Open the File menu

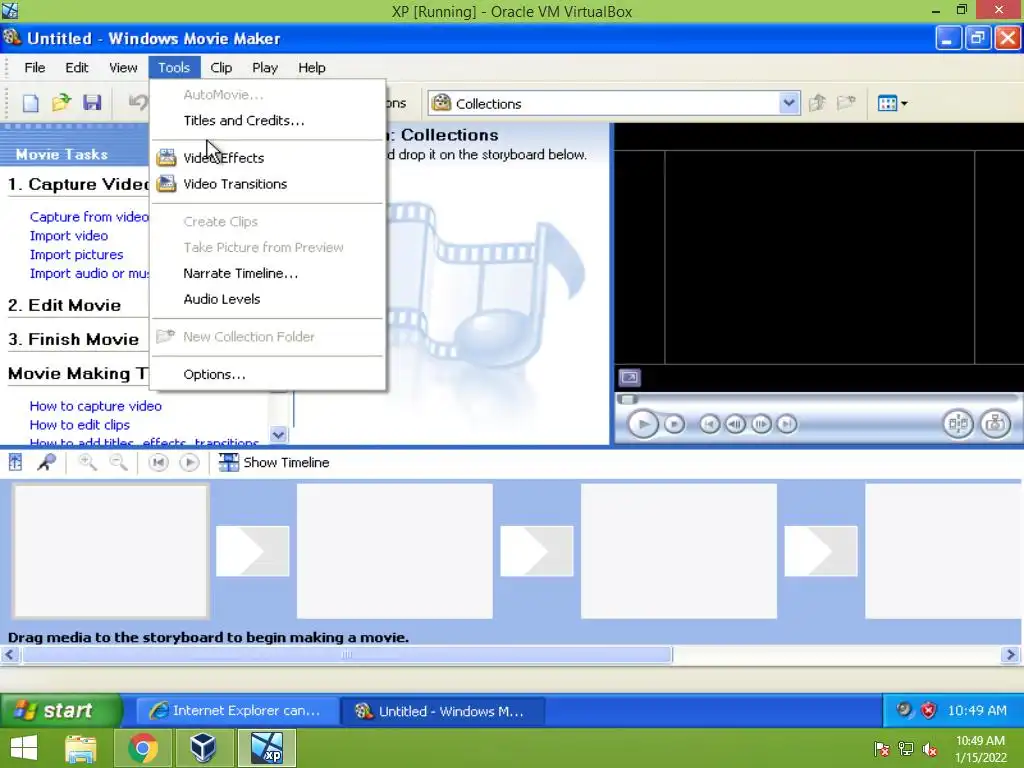[x=35, y=67]
